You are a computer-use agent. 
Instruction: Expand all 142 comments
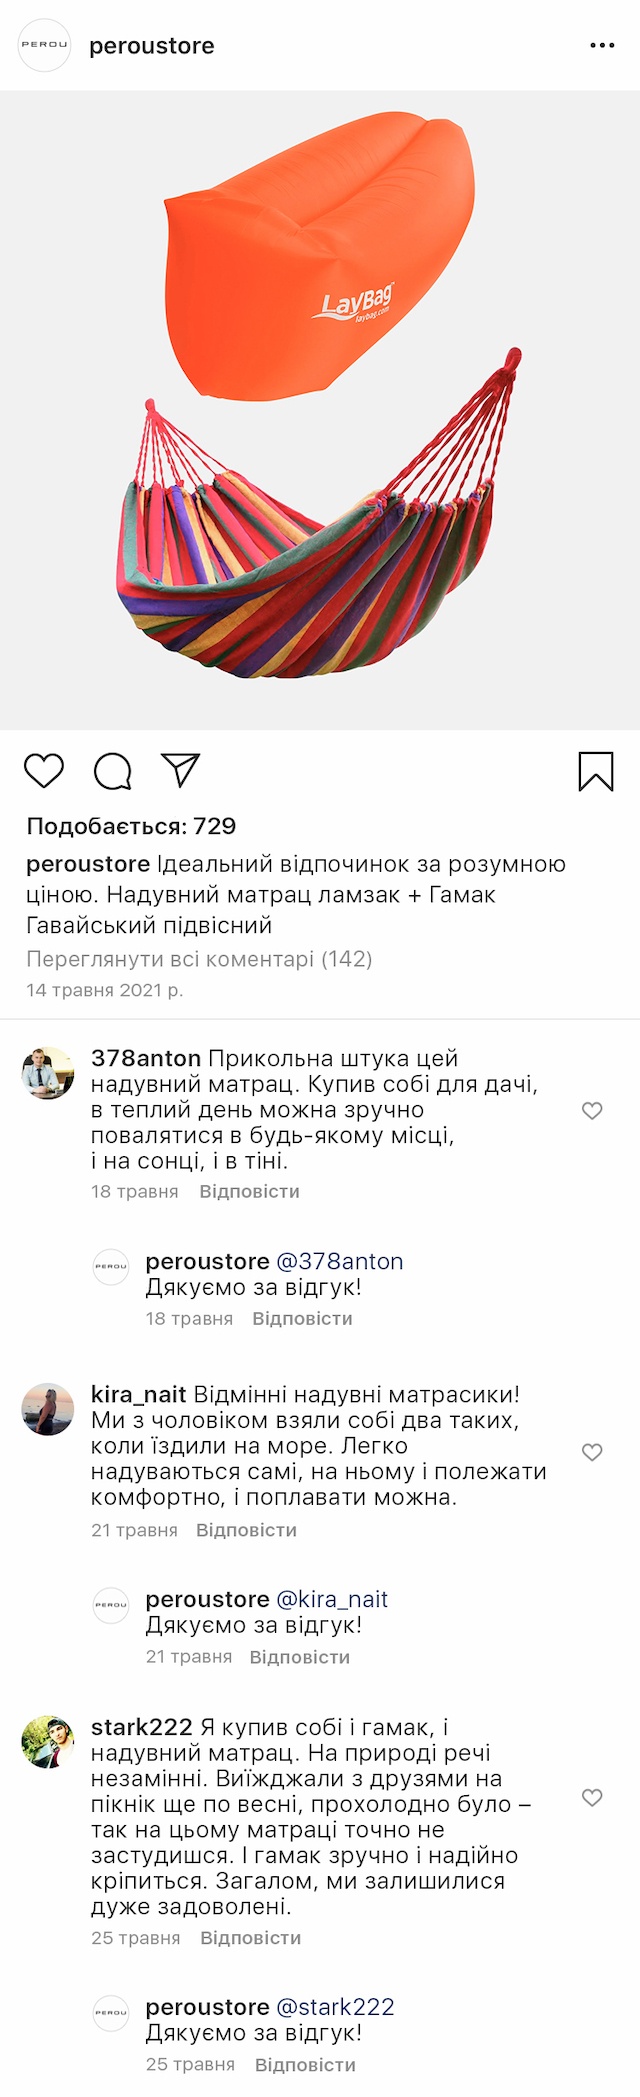(199, 959)
